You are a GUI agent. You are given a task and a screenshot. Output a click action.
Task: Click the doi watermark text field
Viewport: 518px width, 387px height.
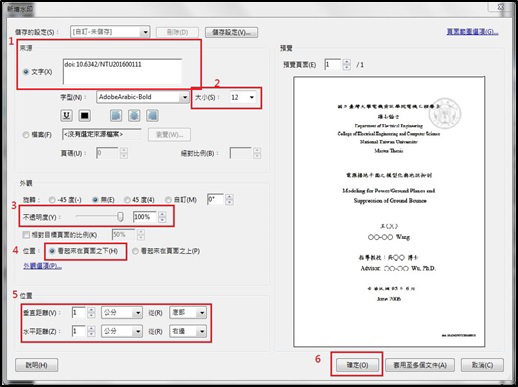pyautogui.click(x=122, y=72)
